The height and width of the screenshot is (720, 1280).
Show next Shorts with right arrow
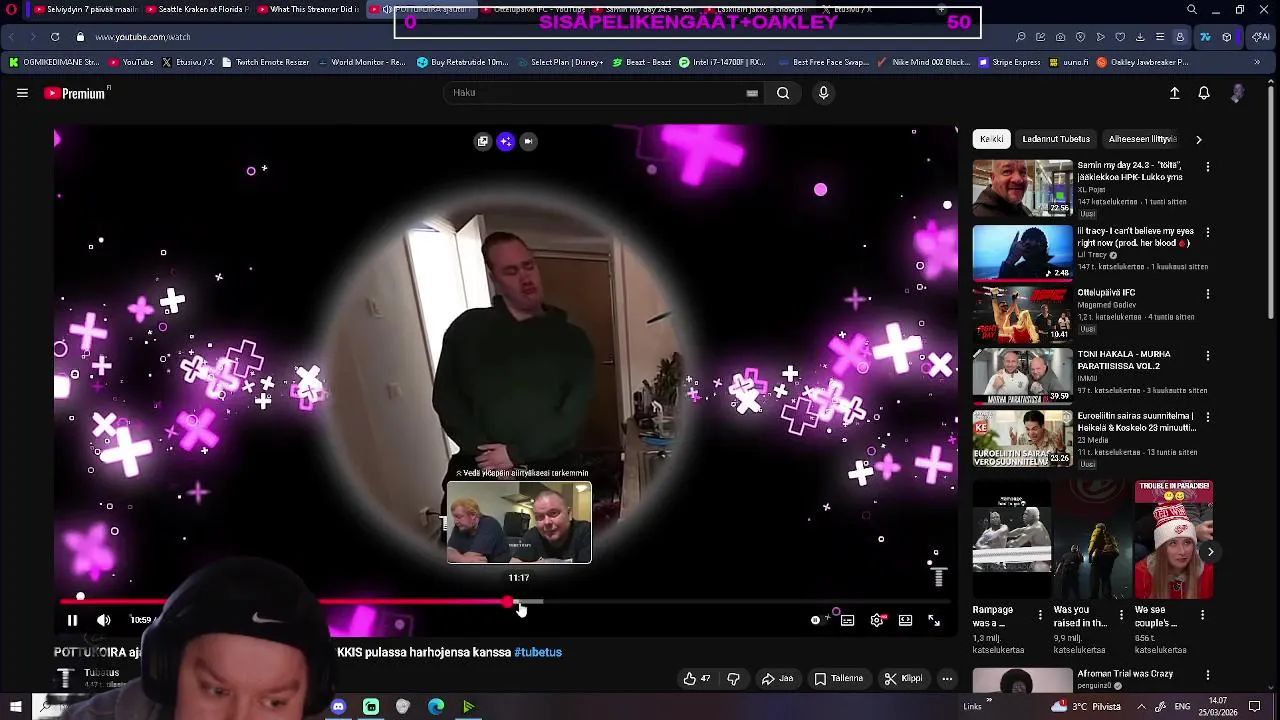click(1210, 552)
